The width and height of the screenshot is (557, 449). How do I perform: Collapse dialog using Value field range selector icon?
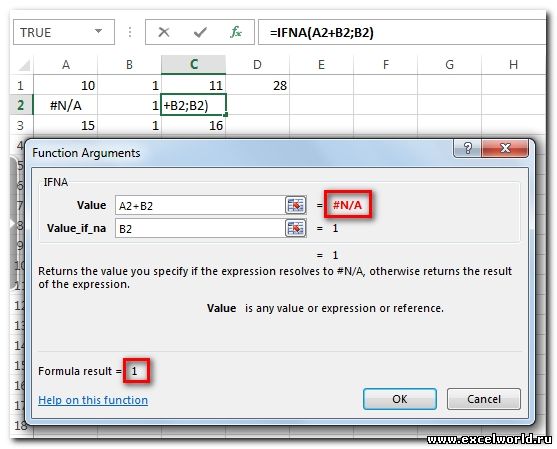[x=296, y=205]
